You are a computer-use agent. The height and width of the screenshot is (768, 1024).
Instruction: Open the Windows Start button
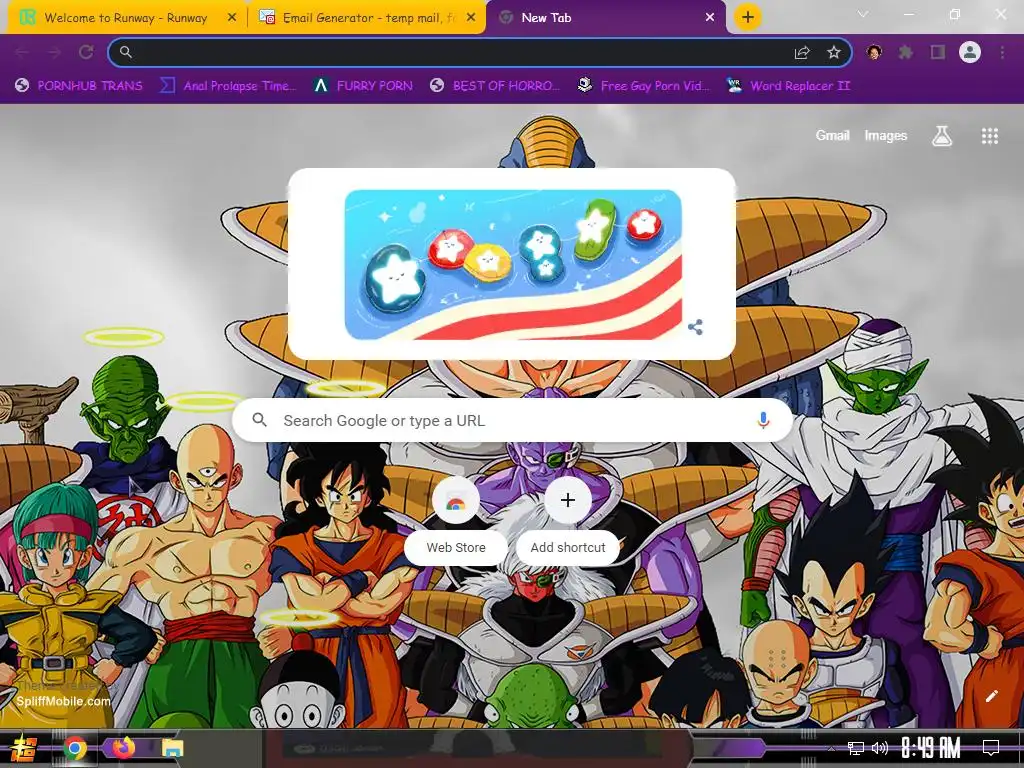[x=24, y=748]
